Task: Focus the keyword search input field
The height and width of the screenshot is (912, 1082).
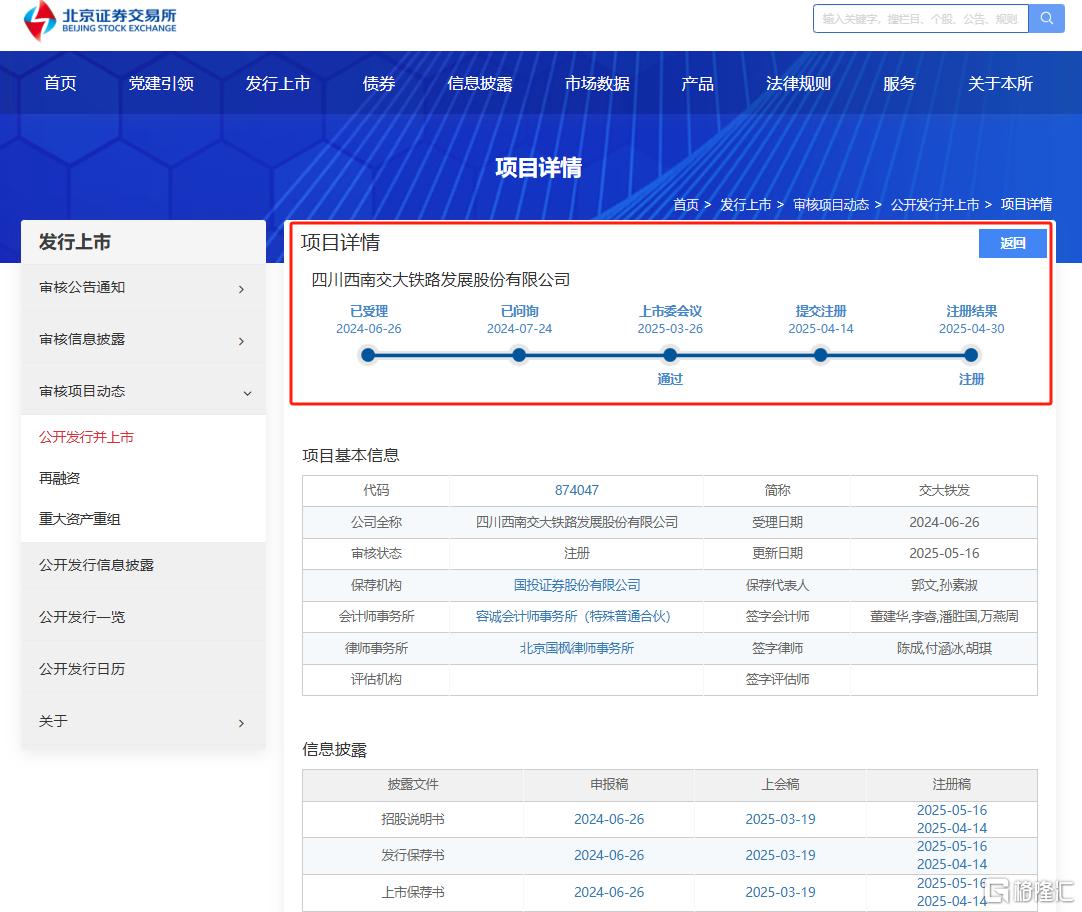Action: coord(921,19)
